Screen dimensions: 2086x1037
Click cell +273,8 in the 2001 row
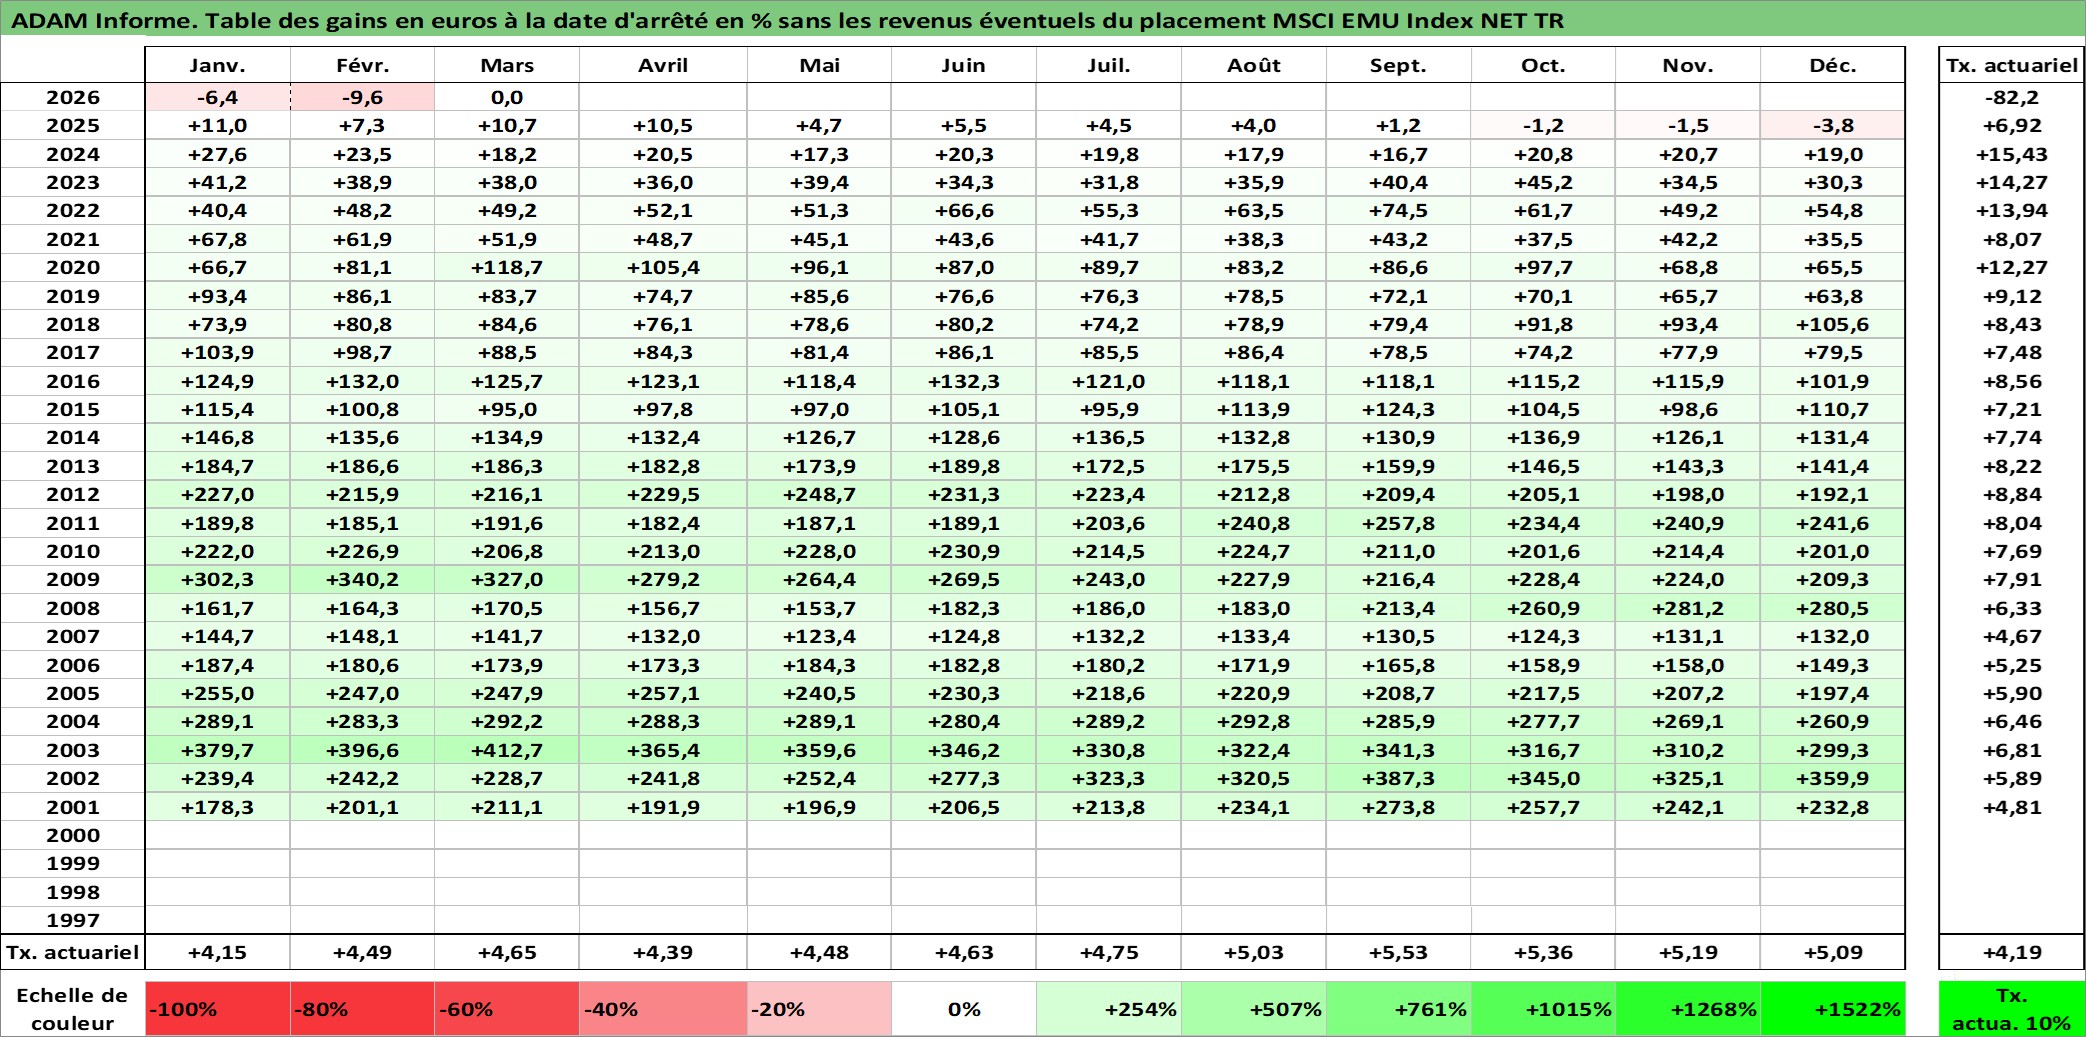1398,807
